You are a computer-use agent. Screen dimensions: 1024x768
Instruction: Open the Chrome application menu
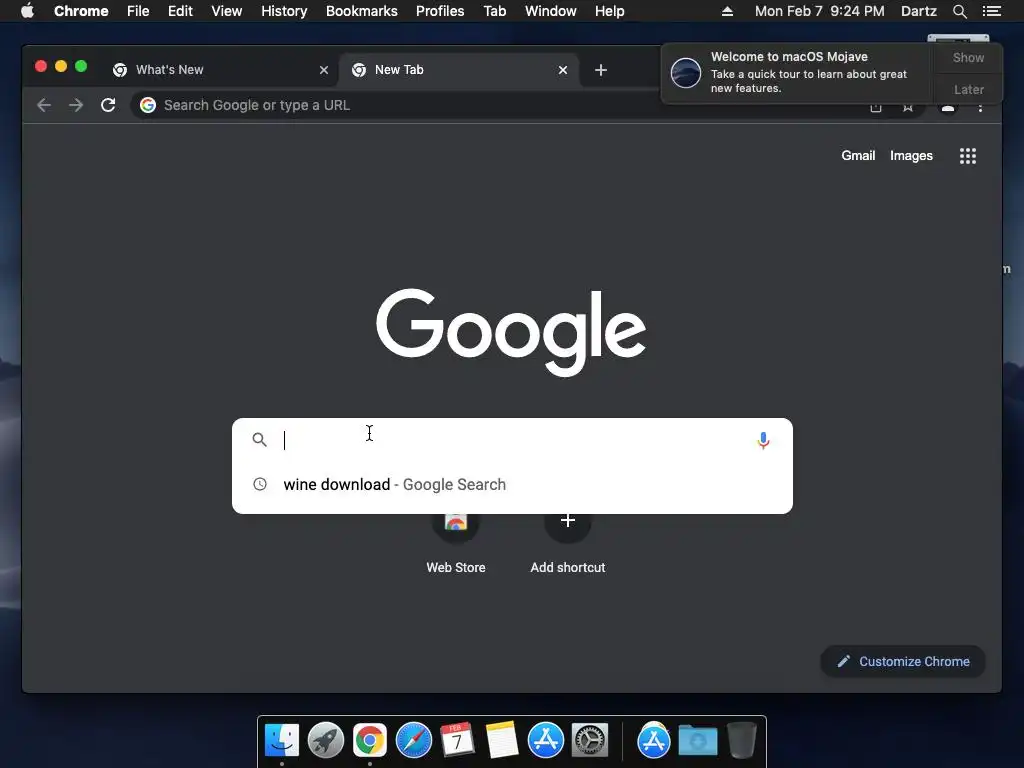[81, 11]
